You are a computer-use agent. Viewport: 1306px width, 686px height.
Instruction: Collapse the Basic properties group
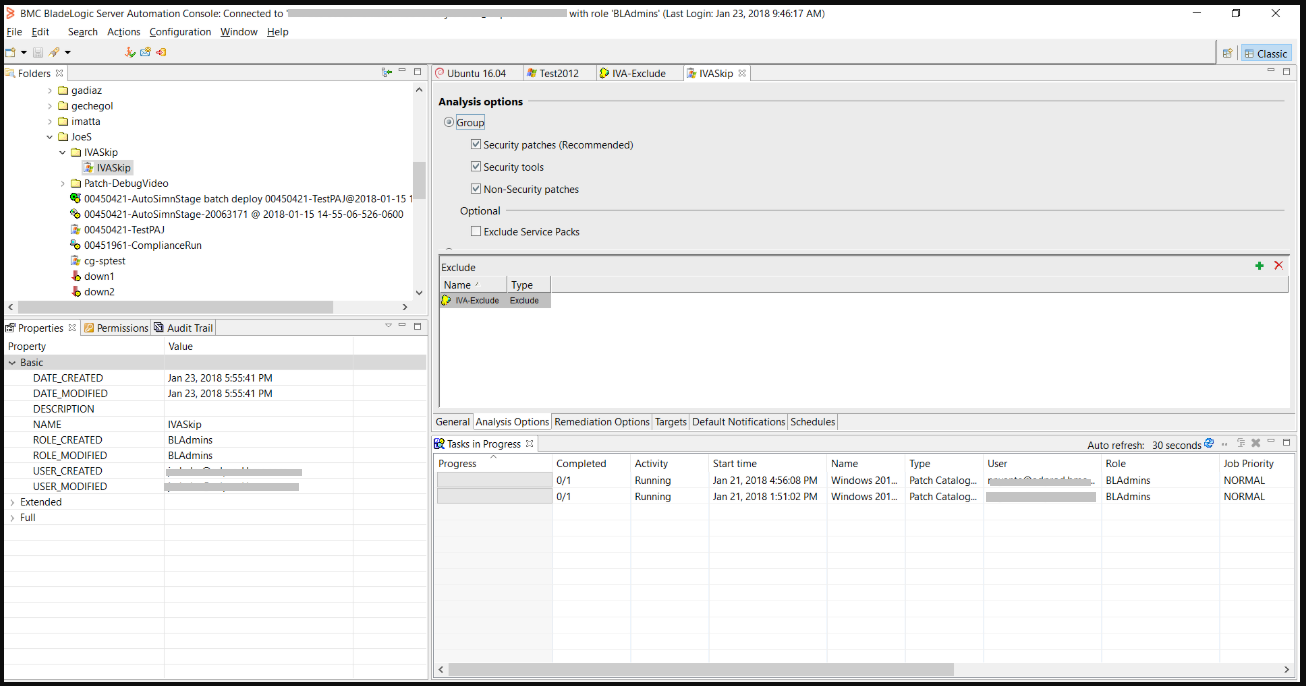click(x=12, y=363)
